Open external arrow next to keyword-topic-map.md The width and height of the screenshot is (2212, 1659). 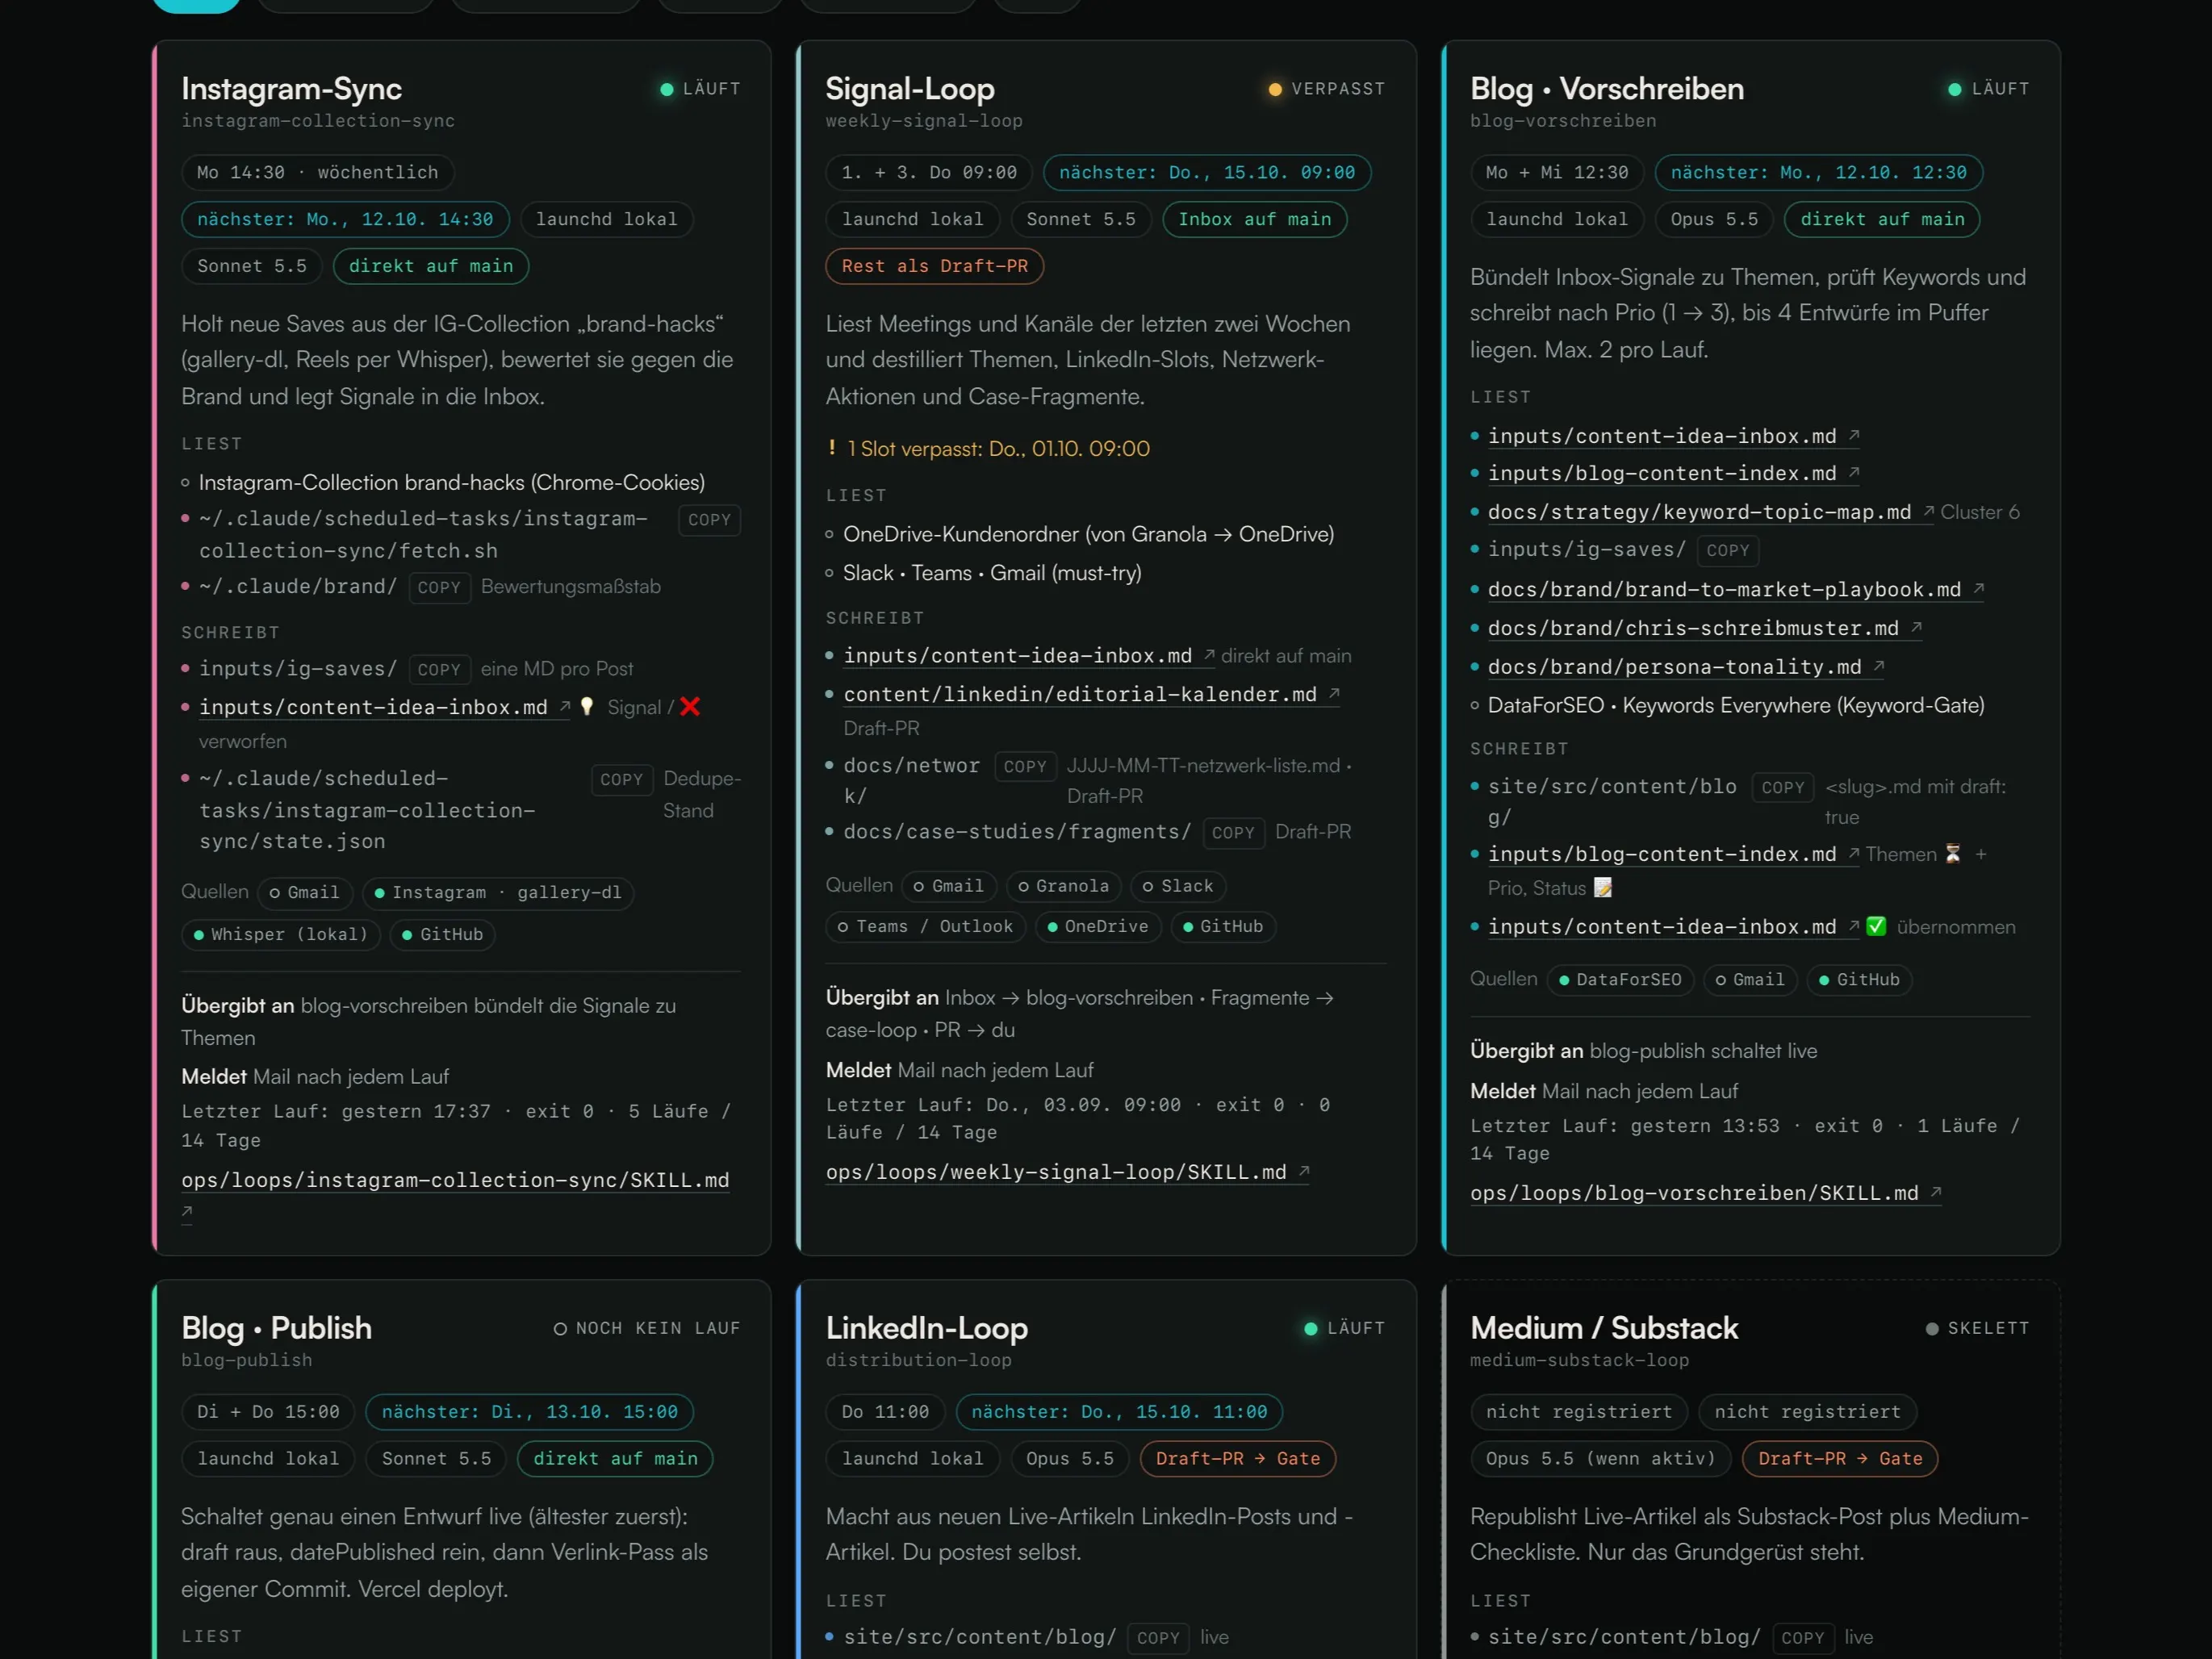(x=1927, y=511)
